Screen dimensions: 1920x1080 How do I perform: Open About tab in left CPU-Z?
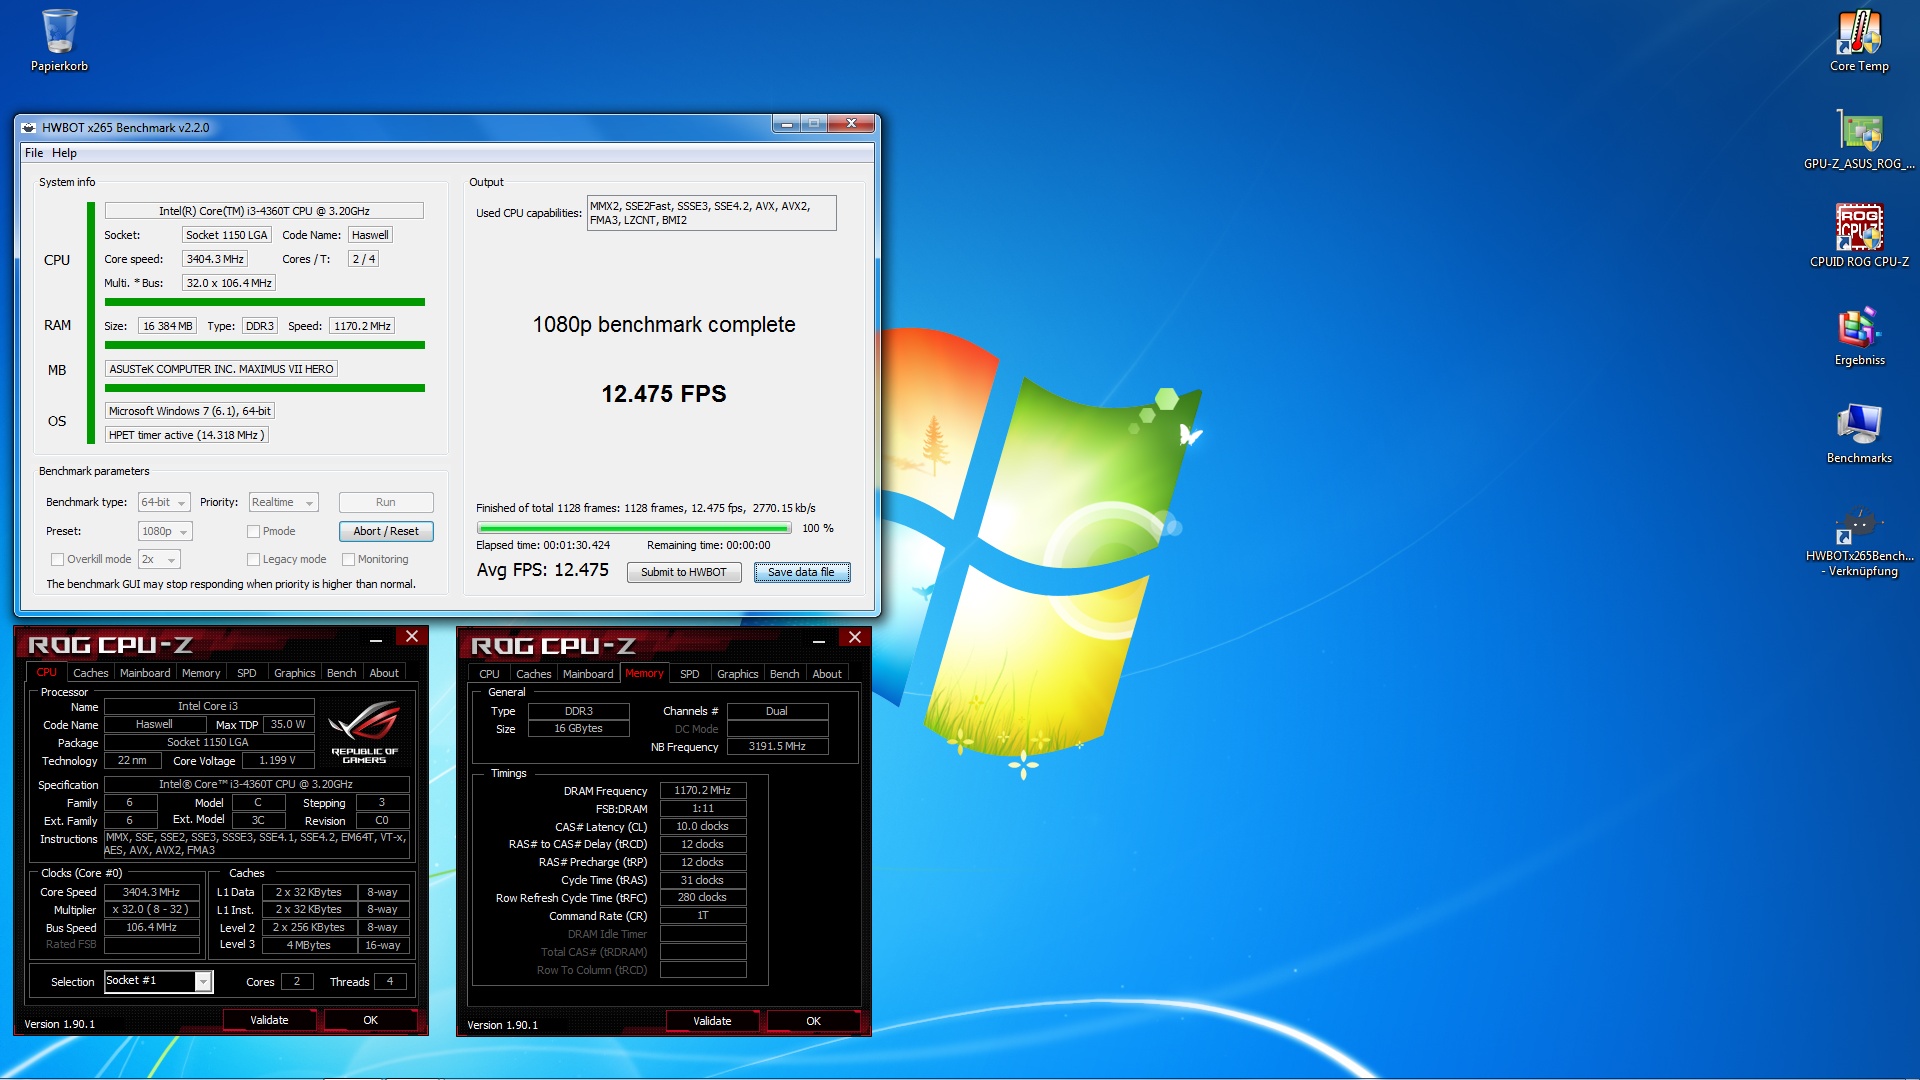coord(384,673)
